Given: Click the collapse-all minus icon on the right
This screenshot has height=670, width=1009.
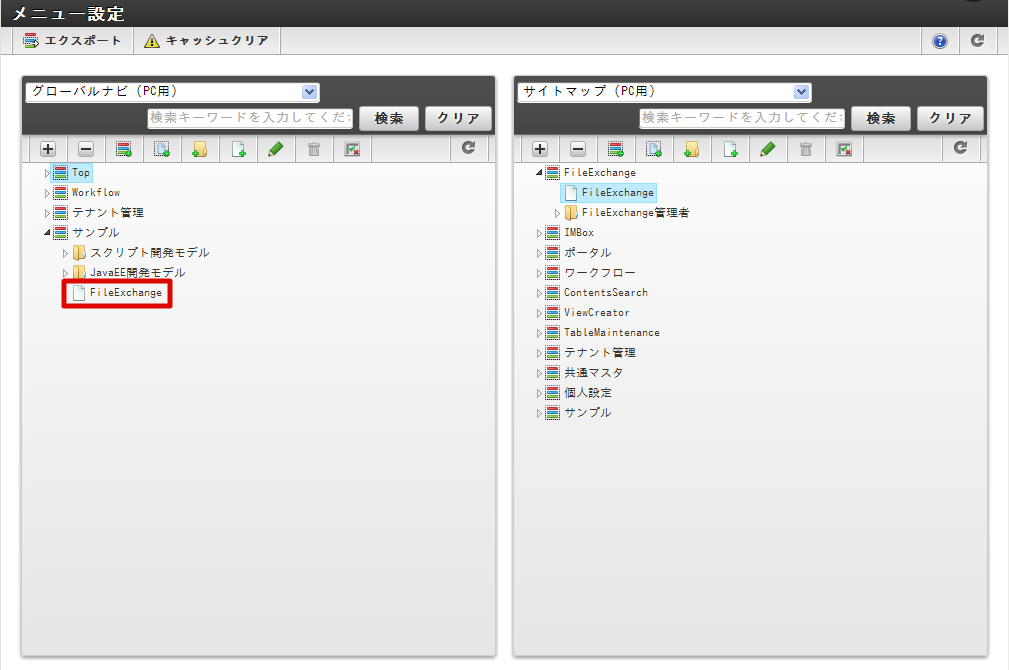Looking at the screenshot, I should coord(577,148).
